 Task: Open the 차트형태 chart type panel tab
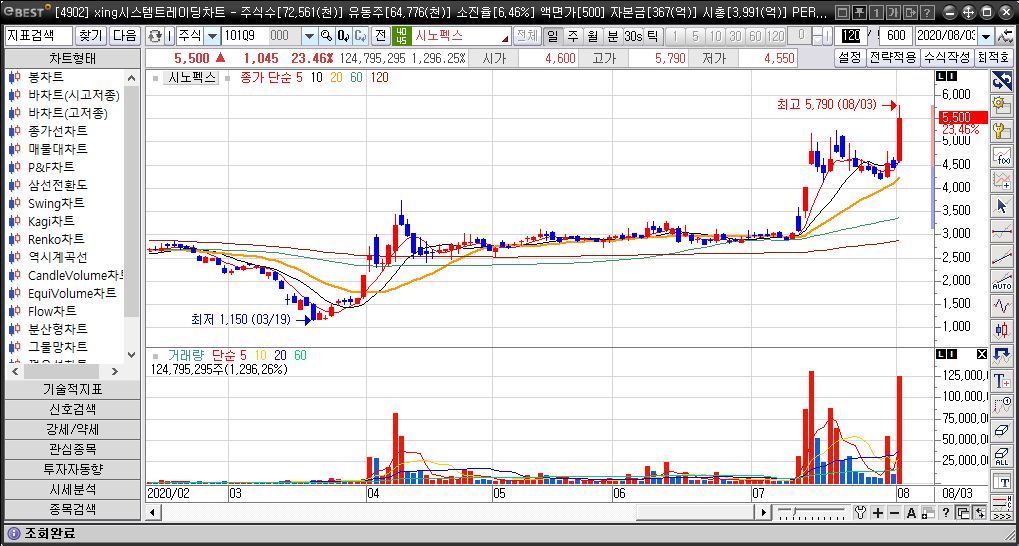point(72,58)
